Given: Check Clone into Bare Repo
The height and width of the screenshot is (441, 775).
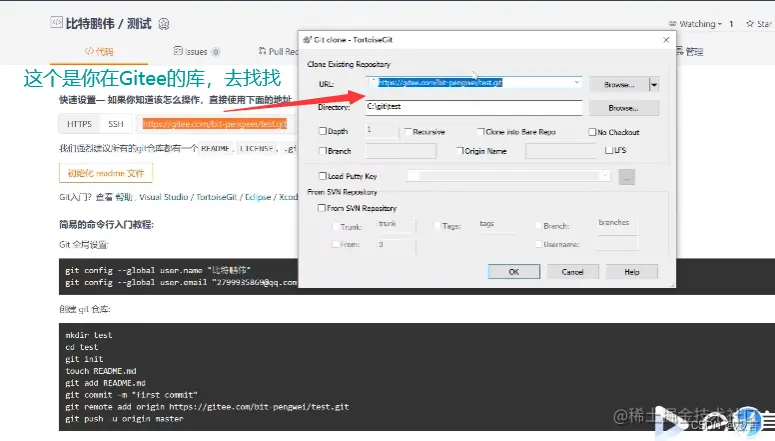Looking at the screenshot, I should pyautogui.click(x=480, y=132).
